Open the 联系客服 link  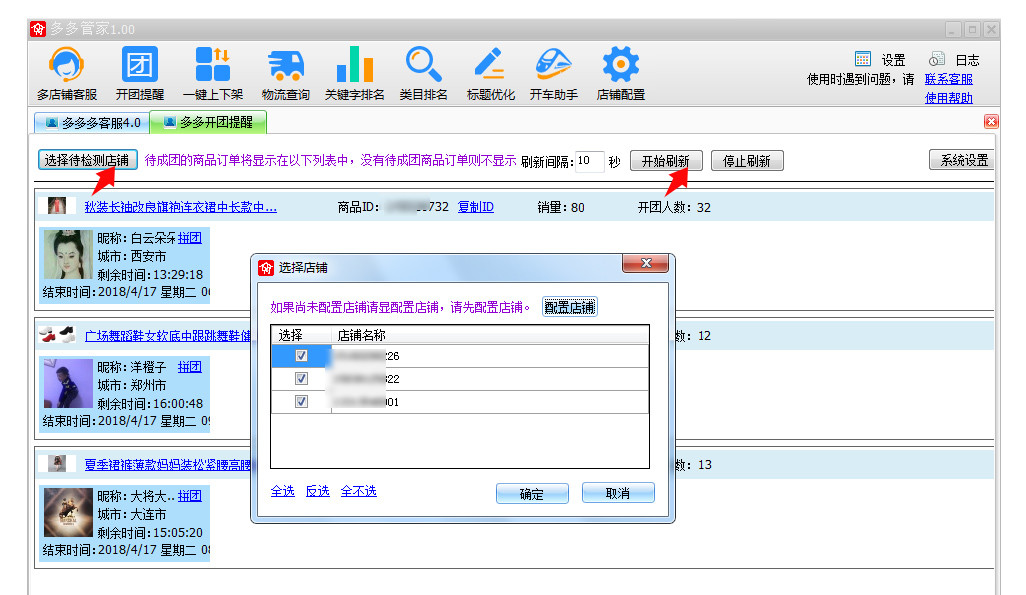[x=949, y=79]
